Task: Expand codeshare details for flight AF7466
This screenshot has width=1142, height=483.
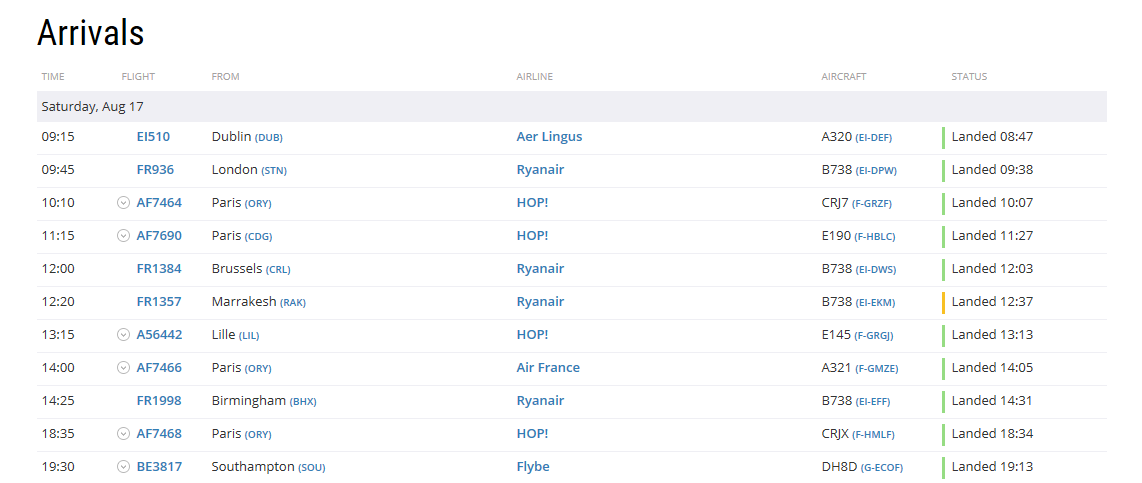Action: pos(124,367)
